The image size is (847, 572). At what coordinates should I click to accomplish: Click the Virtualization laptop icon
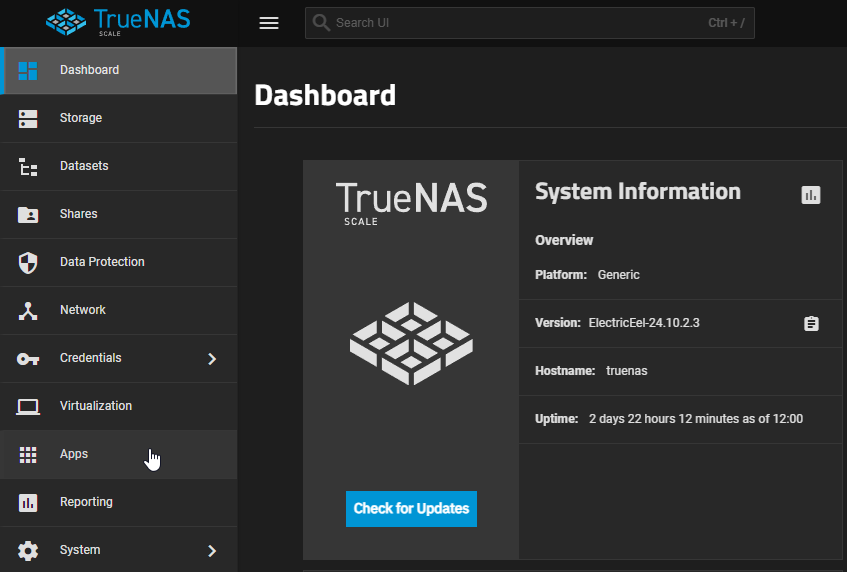pyautogui.click(x=28, y=406)
